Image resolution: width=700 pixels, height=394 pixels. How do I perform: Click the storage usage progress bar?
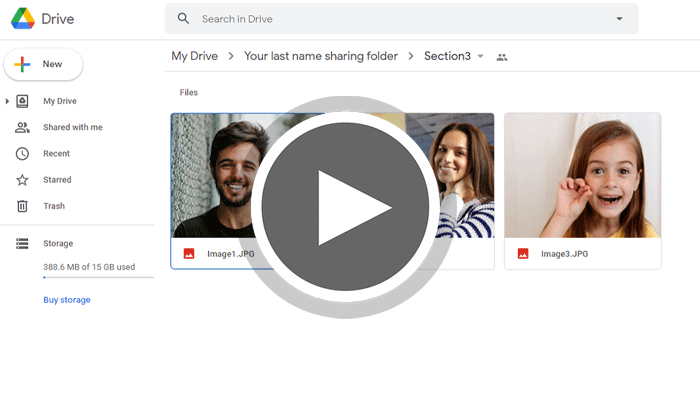coord(98,278)
